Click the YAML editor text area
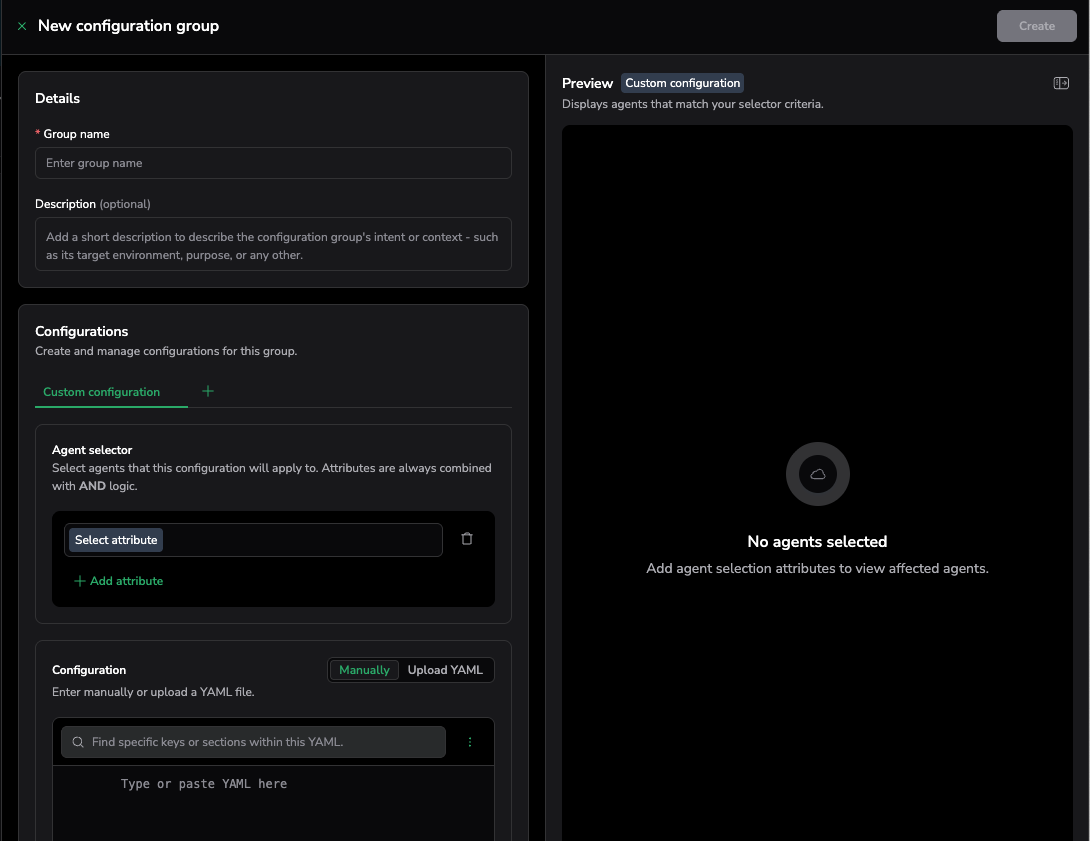The width and height of the screenshot is (1090, 841). (273, 805)
